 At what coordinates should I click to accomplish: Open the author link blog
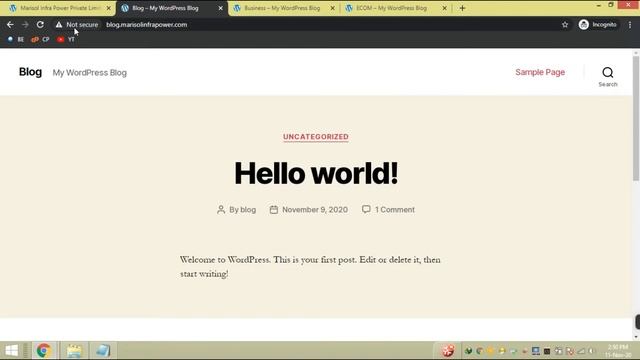[248, 210]
